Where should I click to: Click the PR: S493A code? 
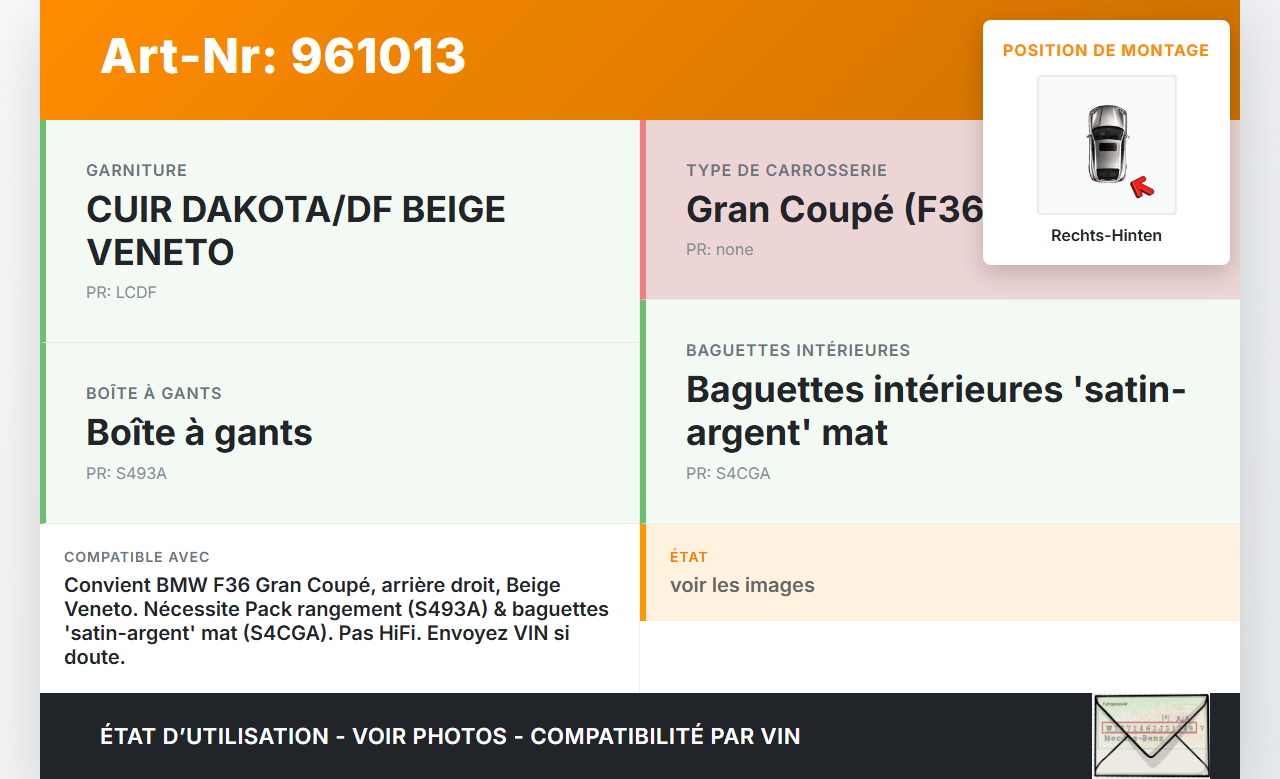point(126,474)
